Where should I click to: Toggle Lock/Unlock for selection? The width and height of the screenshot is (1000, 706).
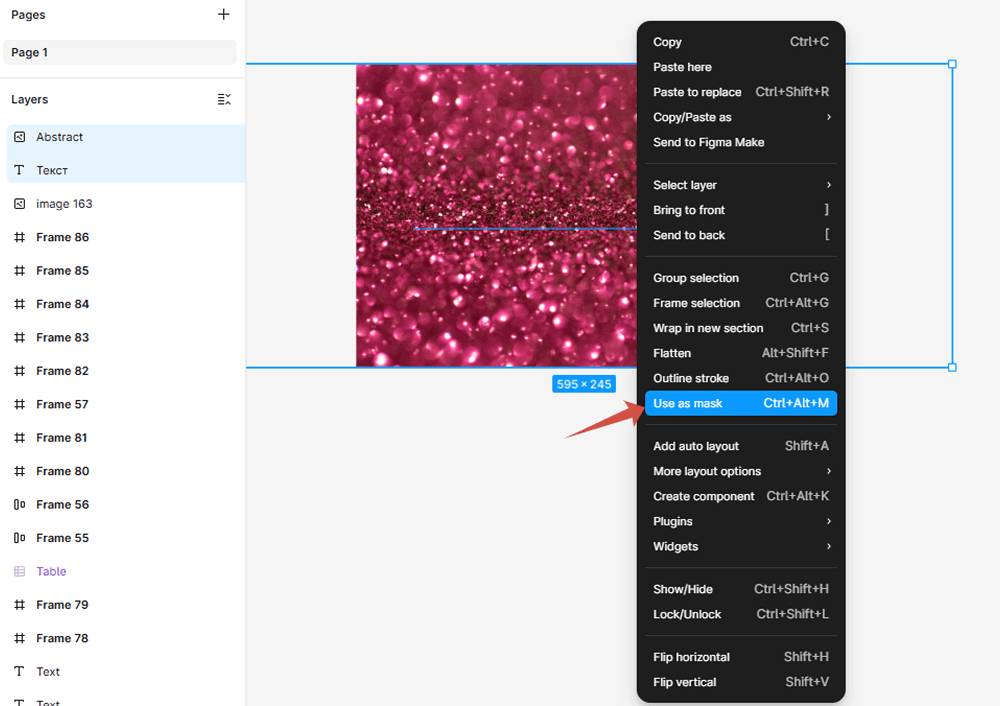tap(741, 614)
